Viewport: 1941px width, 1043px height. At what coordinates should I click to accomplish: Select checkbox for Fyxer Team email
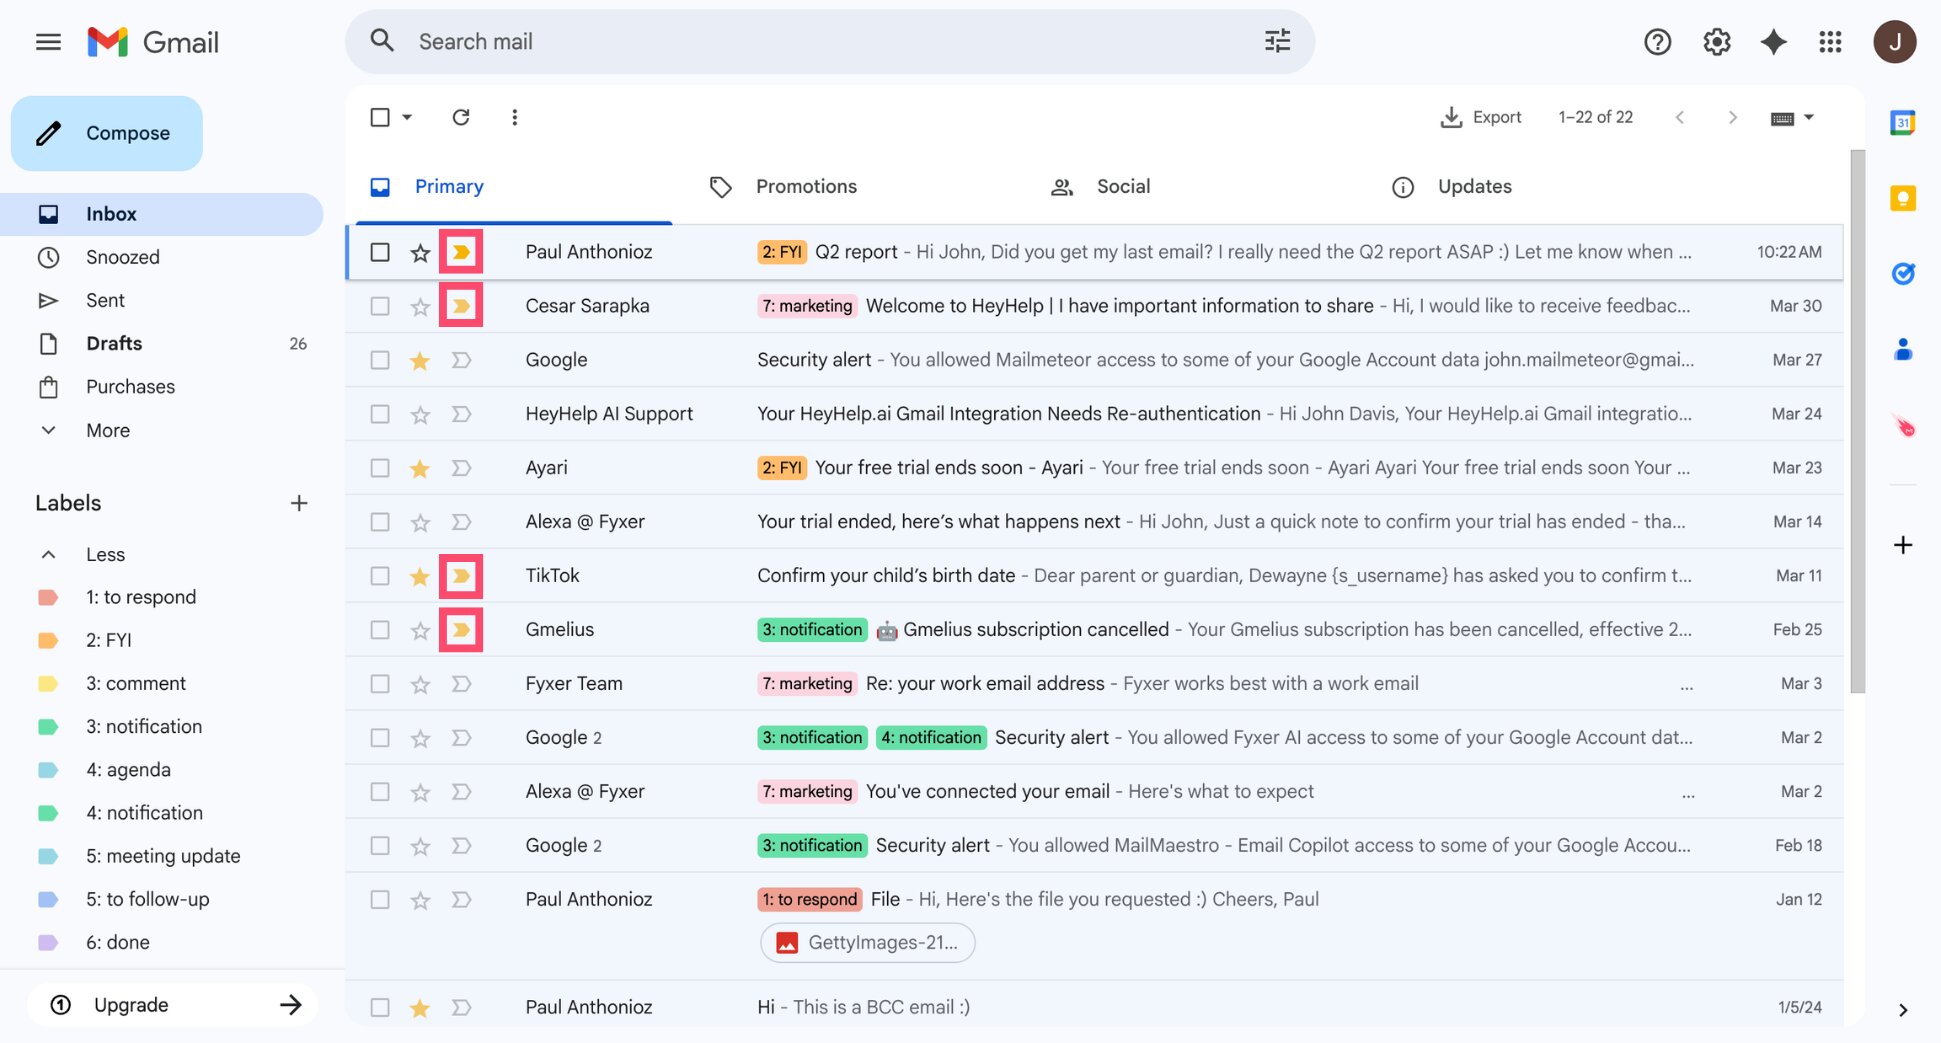[380, 684]
